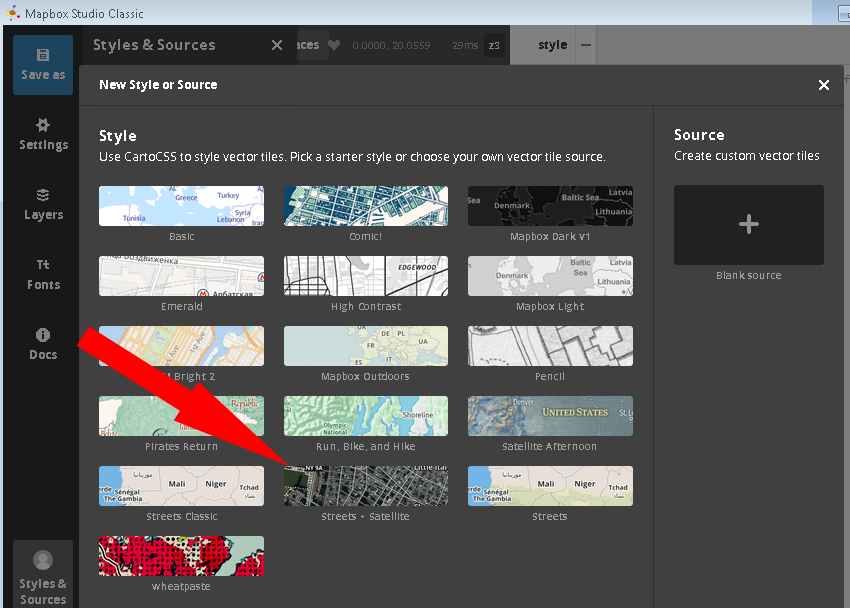850x608 pixels.
Task: Select the Streets + Satellite style
Action: coord(365,486)
